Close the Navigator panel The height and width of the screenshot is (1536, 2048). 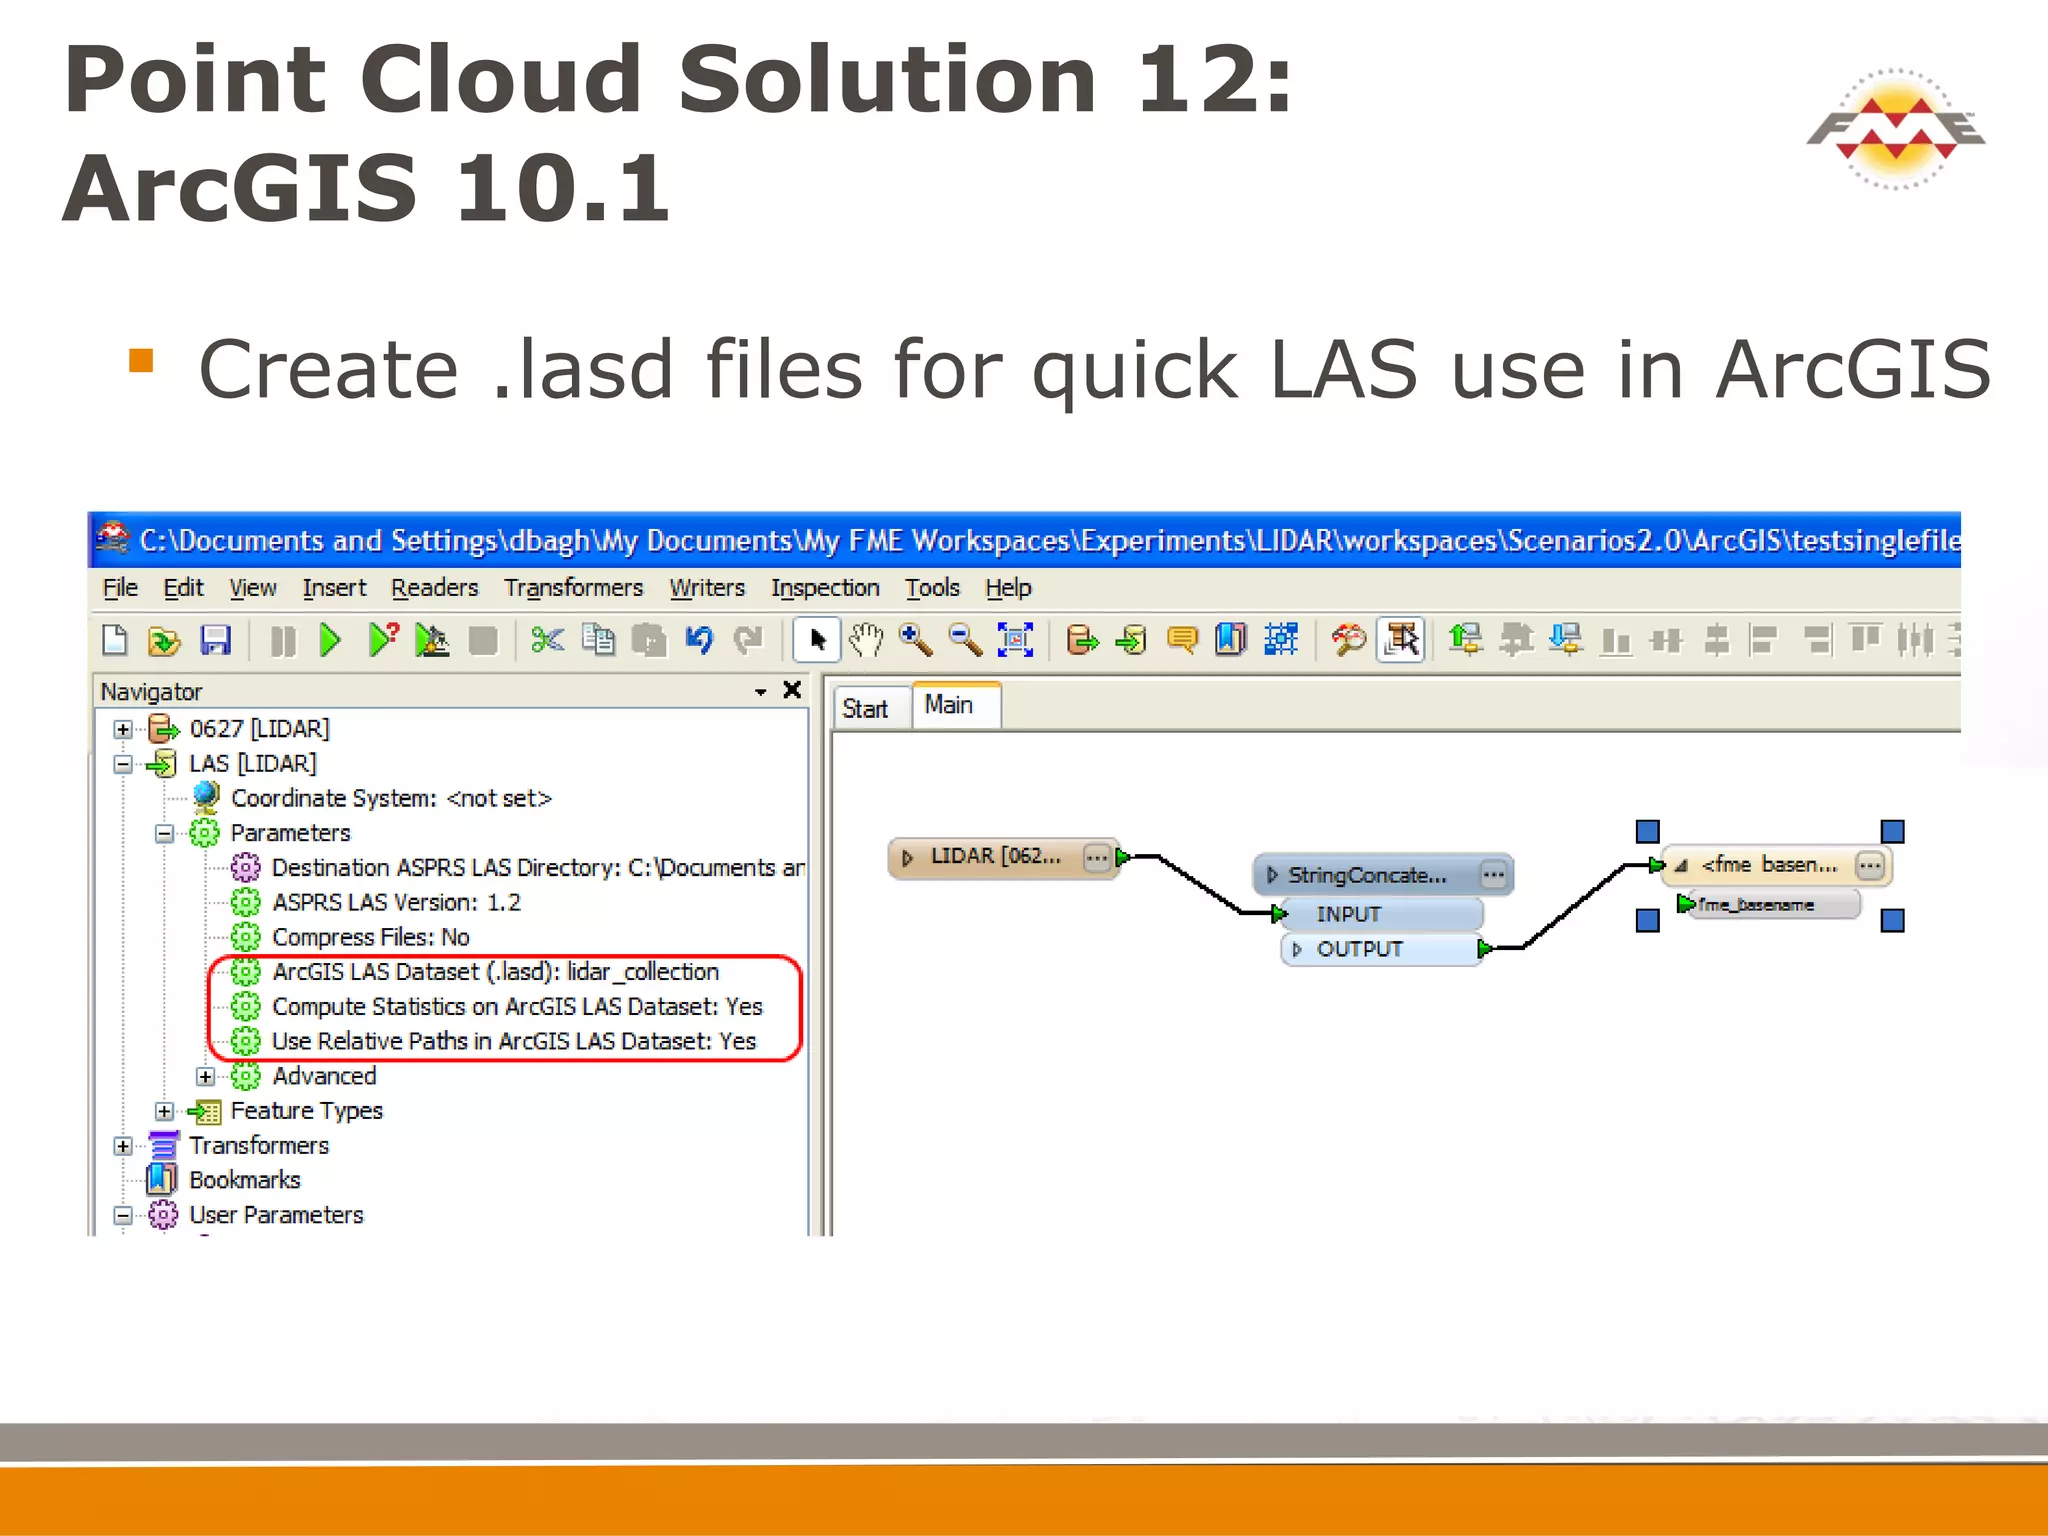792,690
